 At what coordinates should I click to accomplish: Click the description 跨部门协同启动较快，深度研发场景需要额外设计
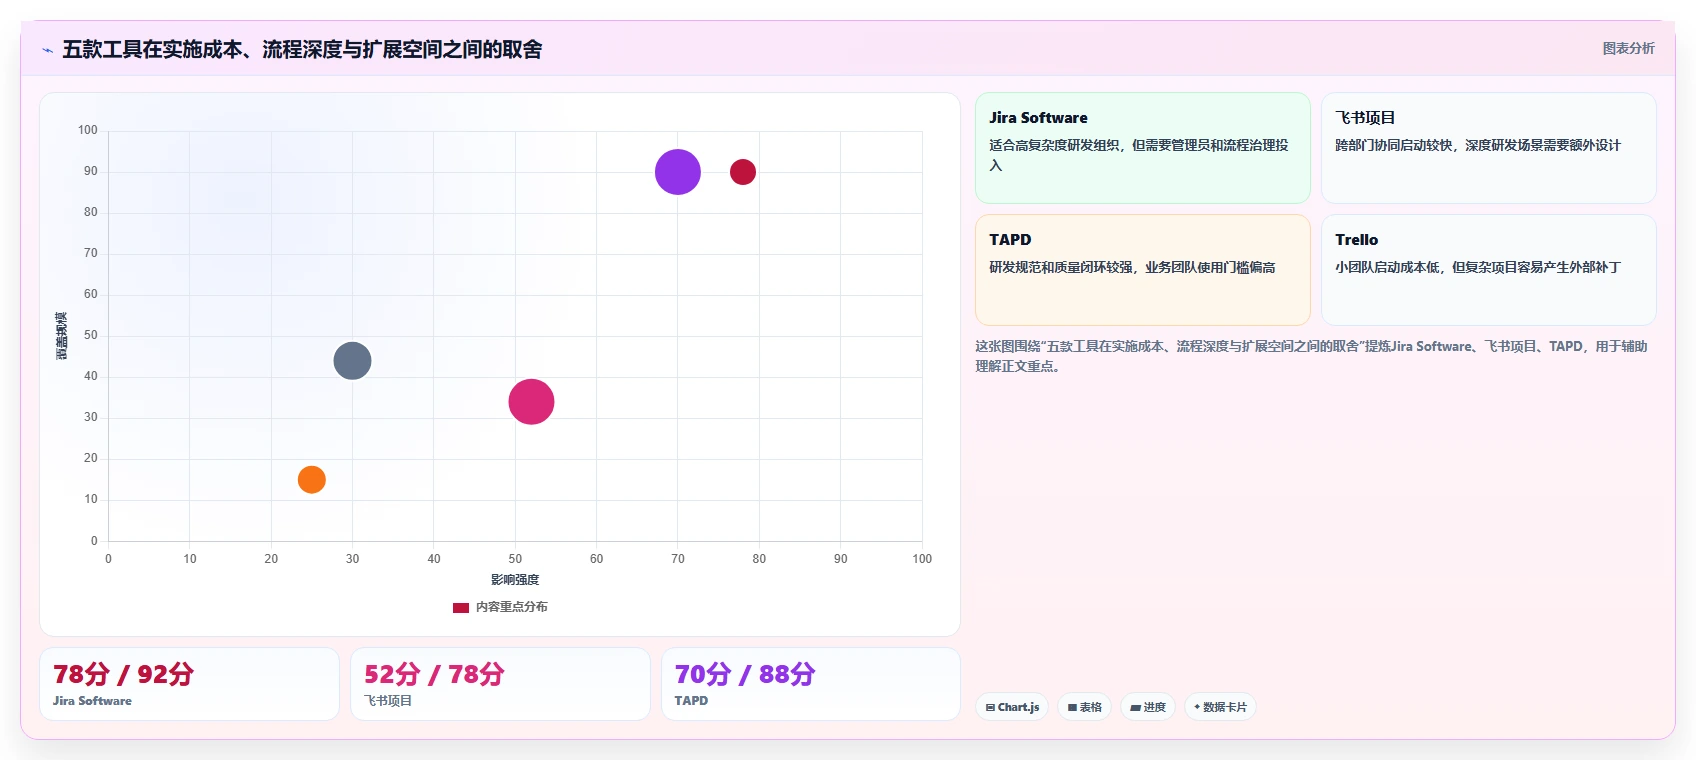point(1478,145)
